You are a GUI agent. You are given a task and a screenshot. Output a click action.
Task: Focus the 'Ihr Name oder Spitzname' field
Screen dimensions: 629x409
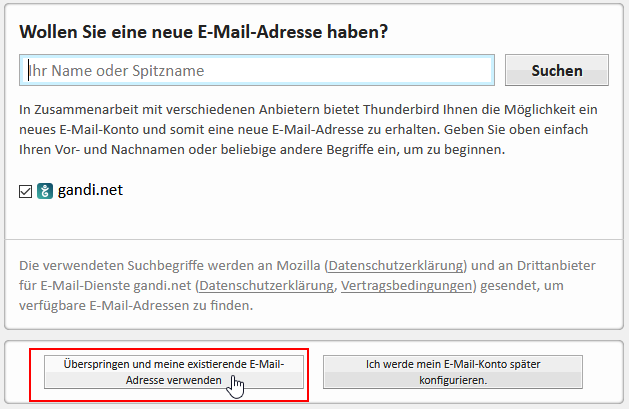click(257, 70)
